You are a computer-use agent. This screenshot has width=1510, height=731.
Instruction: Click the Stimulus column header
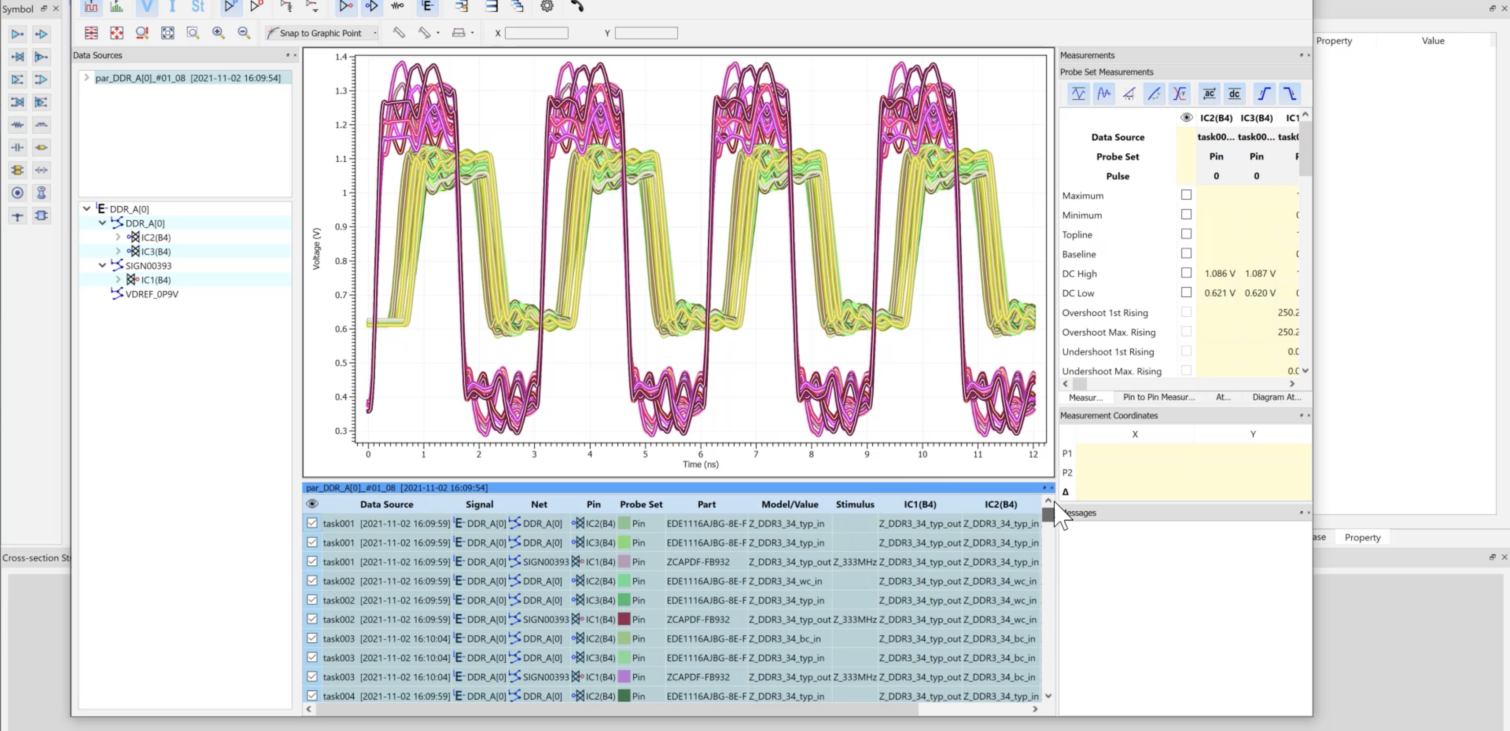(x=855, y=504)
